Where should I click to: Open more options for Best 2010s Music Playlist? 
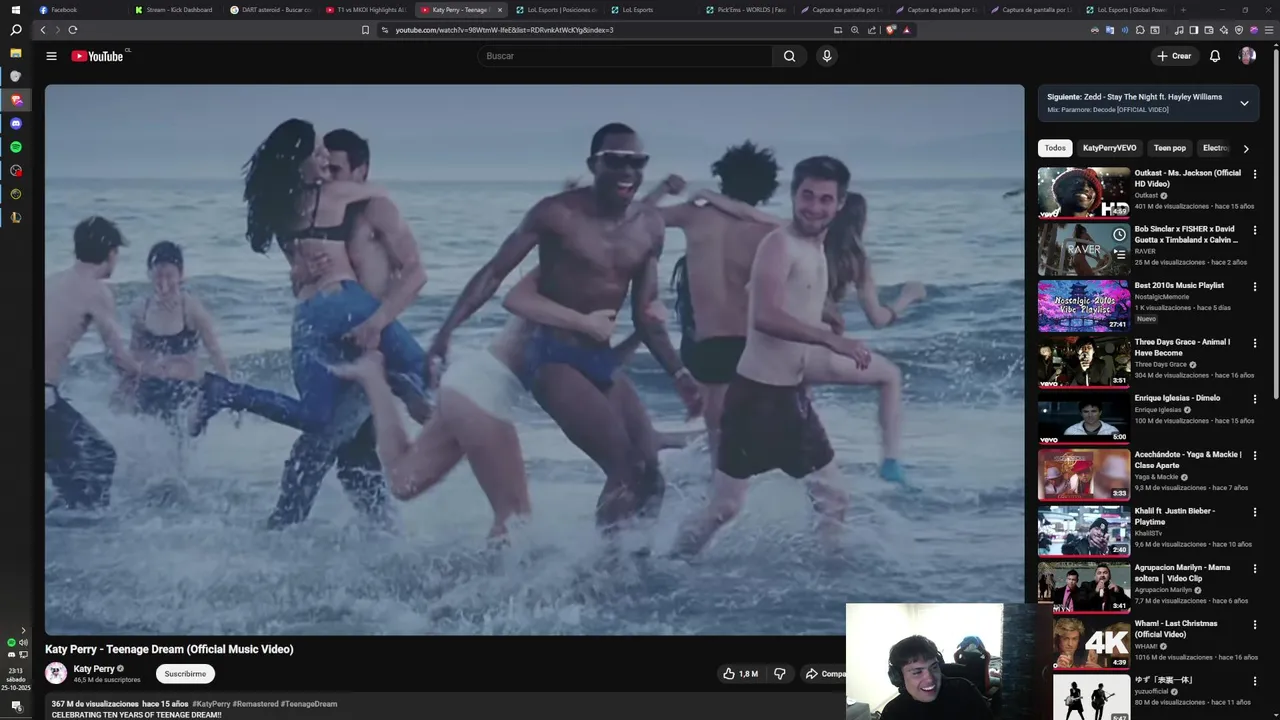pos(1255,286)
